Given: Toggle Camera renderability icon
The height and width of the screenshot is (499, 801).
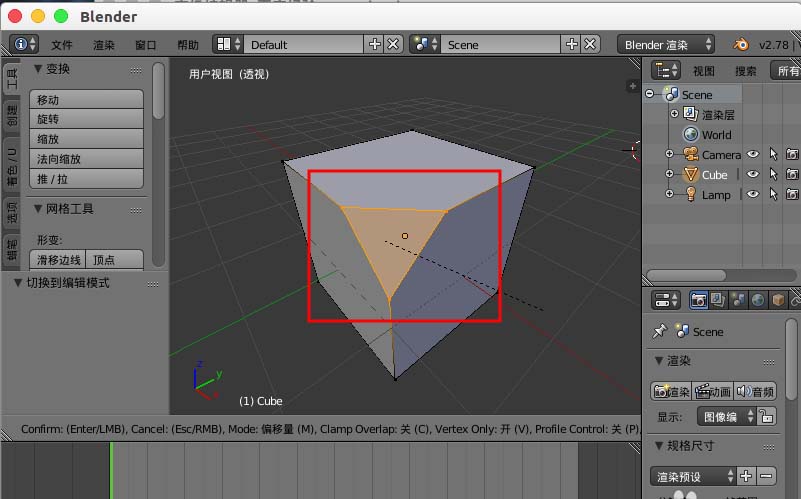Looking at the screenshot, I should pos(792,154).
